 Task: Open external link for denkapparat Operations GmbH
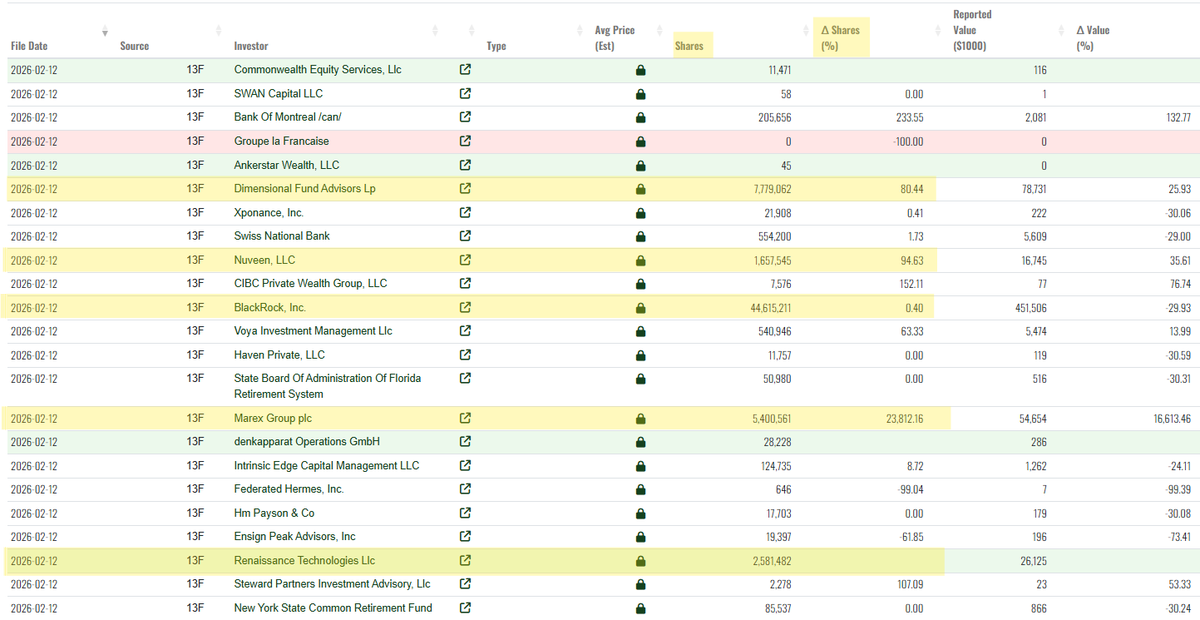465,441
